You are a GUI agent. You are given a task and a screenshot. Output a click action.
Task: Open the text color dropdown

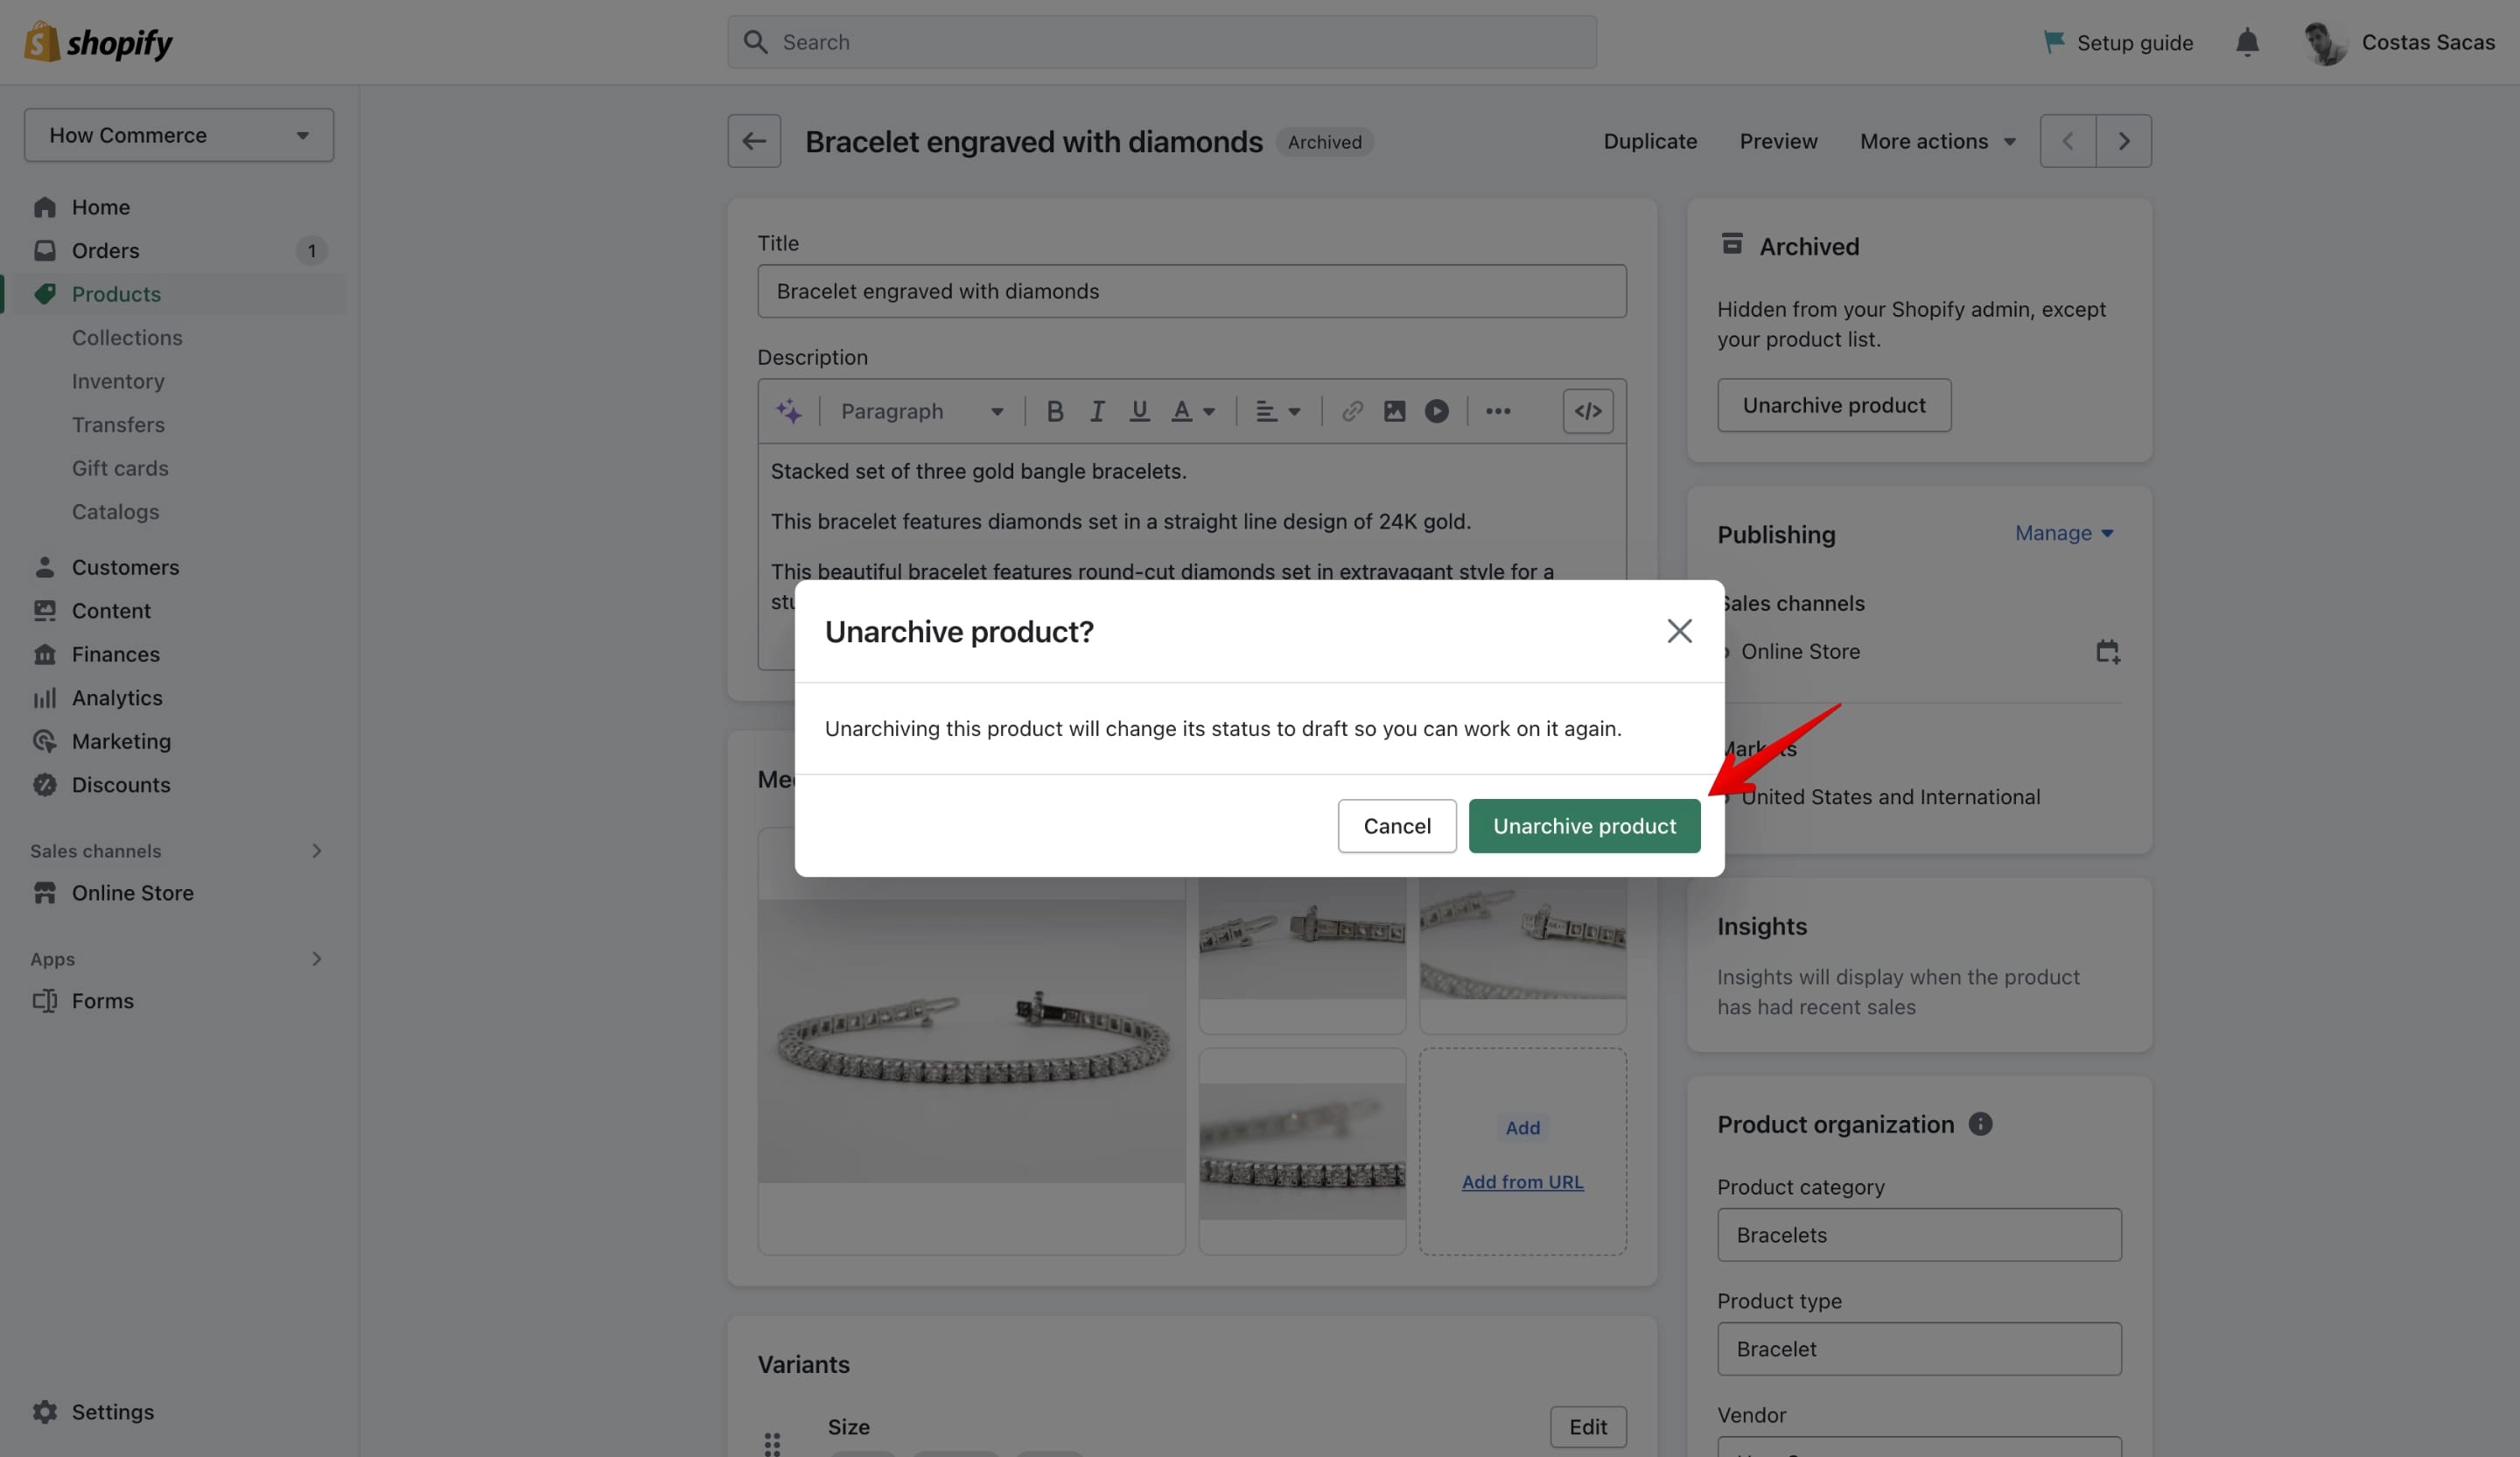[1193, 411]
